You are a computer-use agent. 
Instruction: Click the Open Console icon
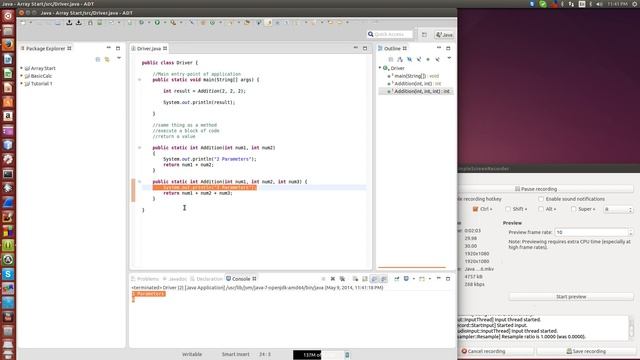(x=422, y=279)
